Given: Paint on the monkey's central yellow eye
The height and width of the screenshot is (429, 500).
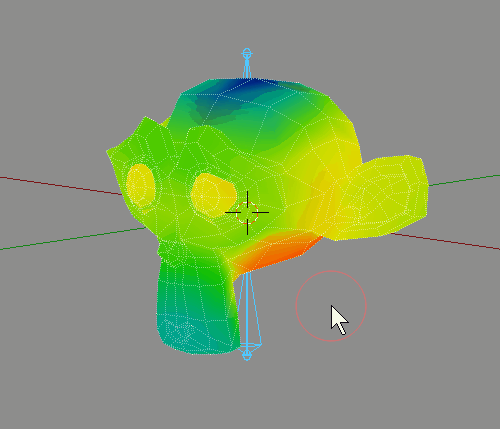Looking at the screenshot, I should click(213, 195).
